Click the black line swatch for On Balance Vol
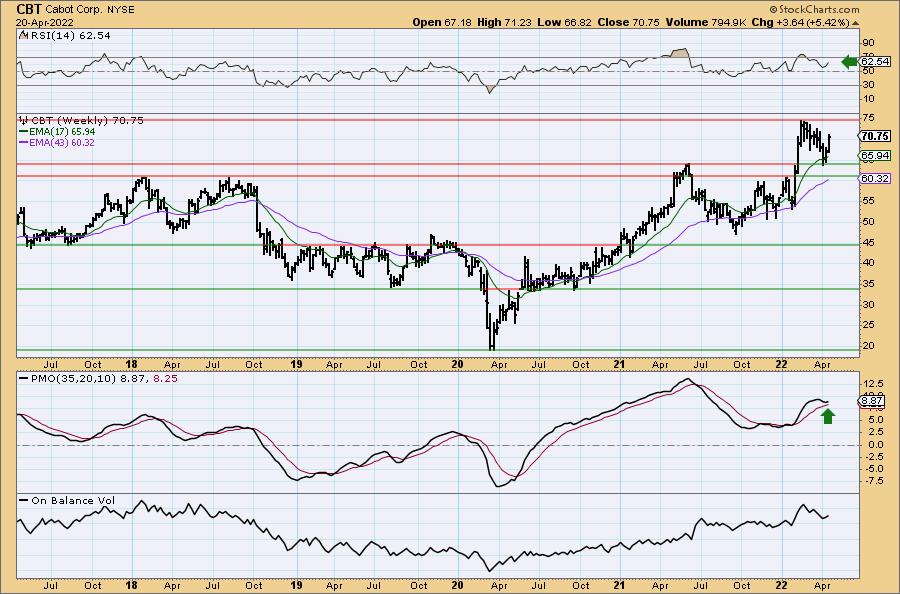The width and height of the screenshot is (900, 594). tap(24, 500)
